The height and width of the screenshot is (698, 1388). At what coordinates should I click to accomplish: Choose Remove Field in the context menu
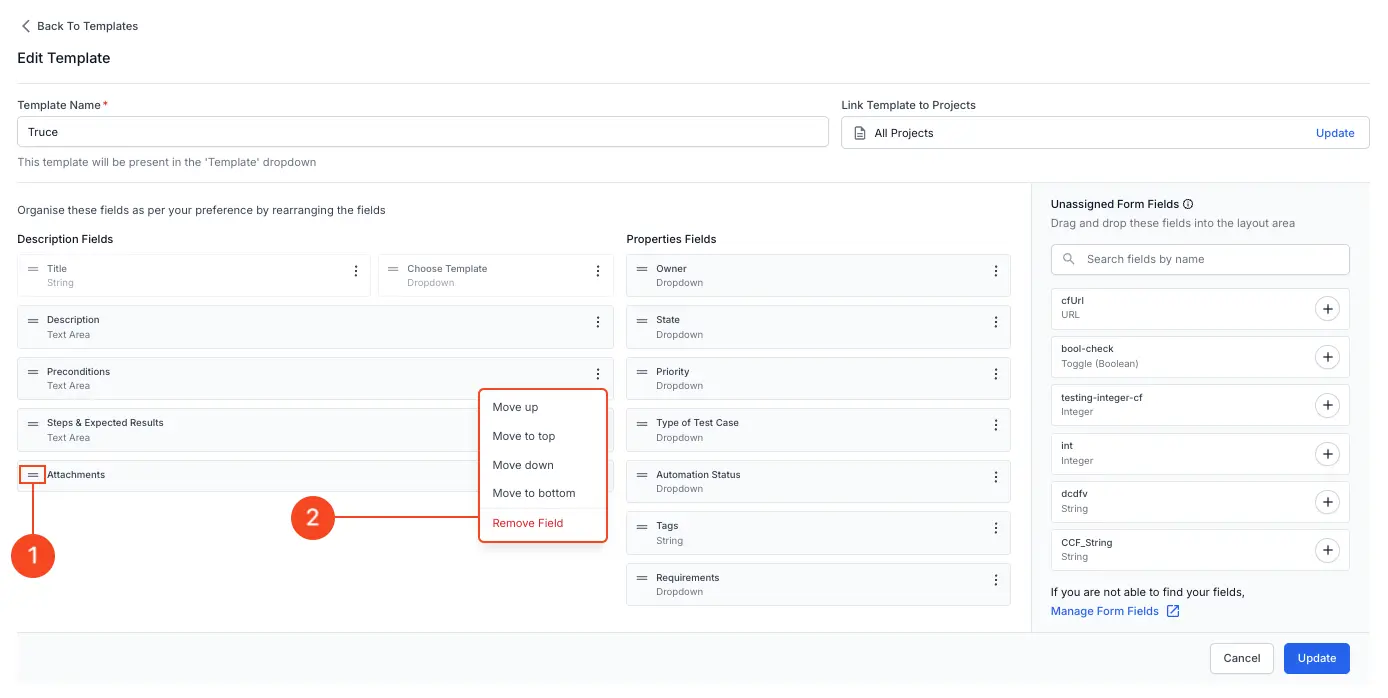pos(527,523)
